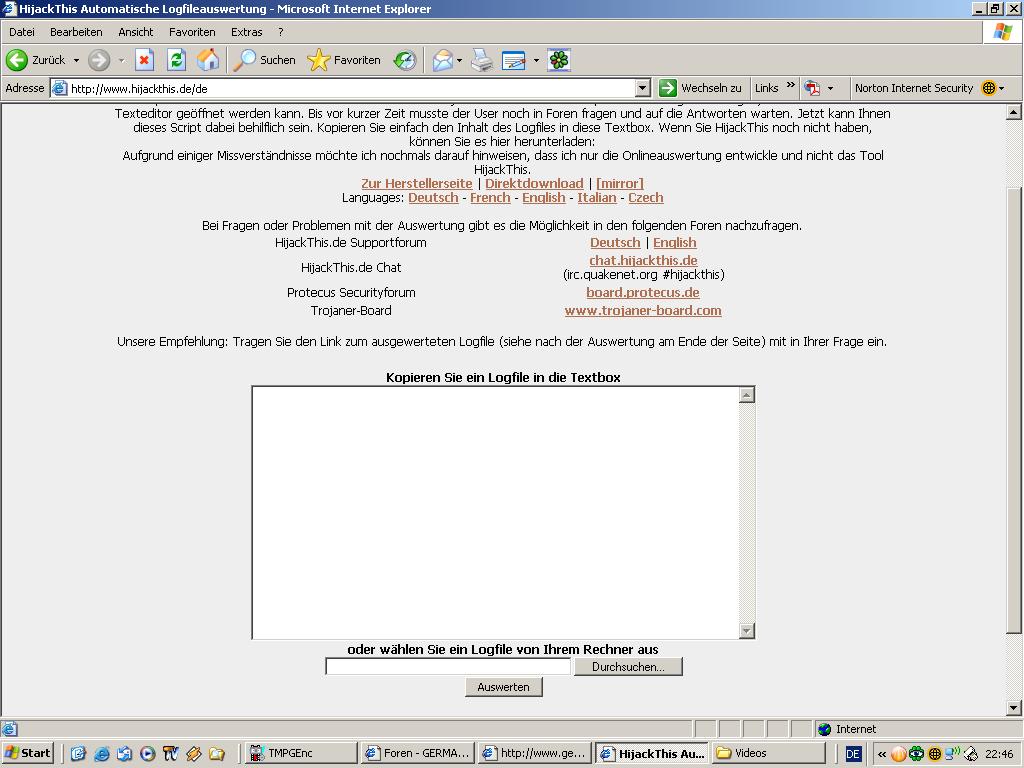Open the address bar URL dropdown
The image size is (1024, 768).
643,88
